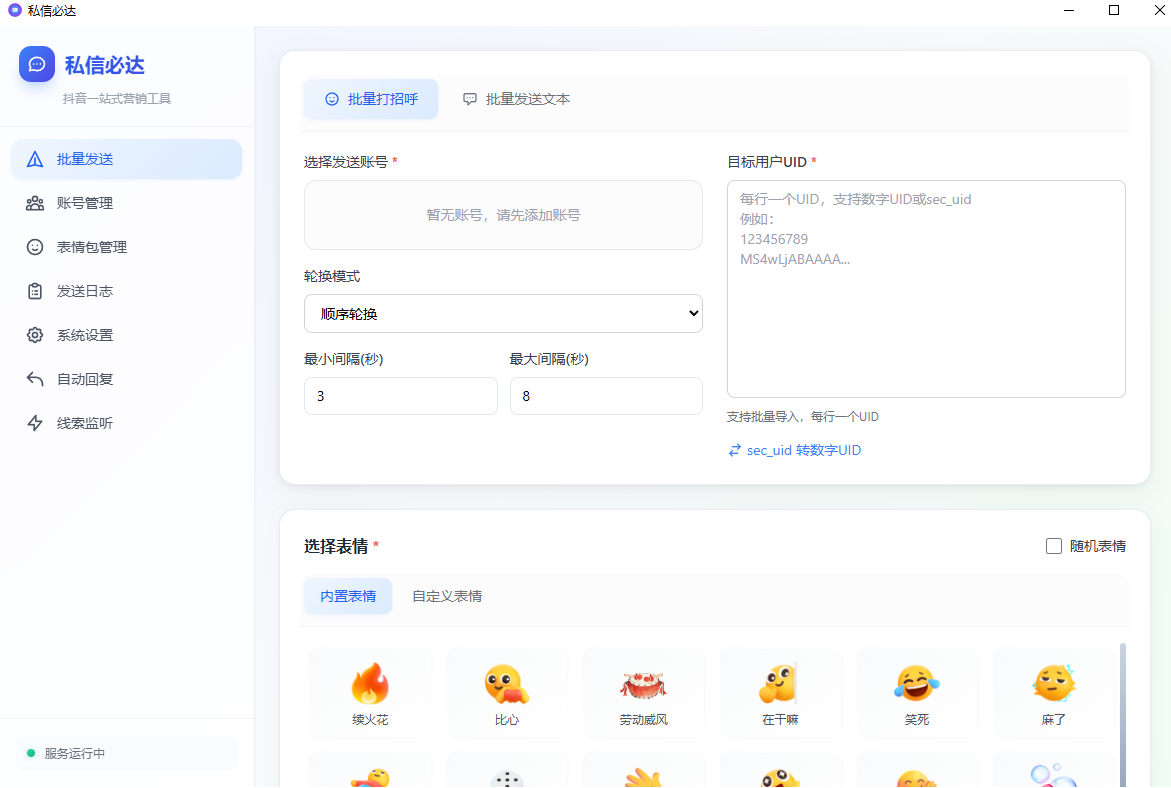The image size is (1171, 788).
Task: Click the message icon on 批量发送文本 tab
Action: [470, 99]
